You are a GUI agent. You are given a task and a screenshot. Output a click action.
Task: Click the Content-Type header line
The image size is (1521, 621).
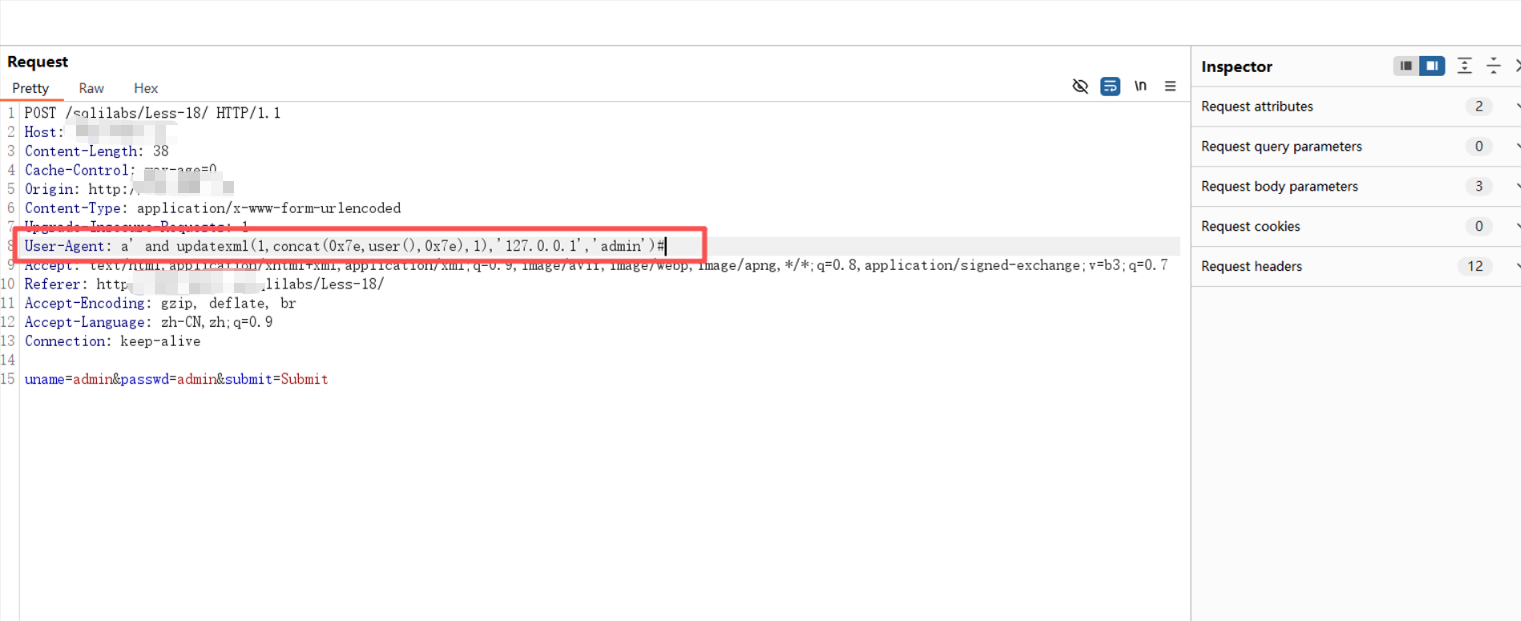tap(212, 208)
